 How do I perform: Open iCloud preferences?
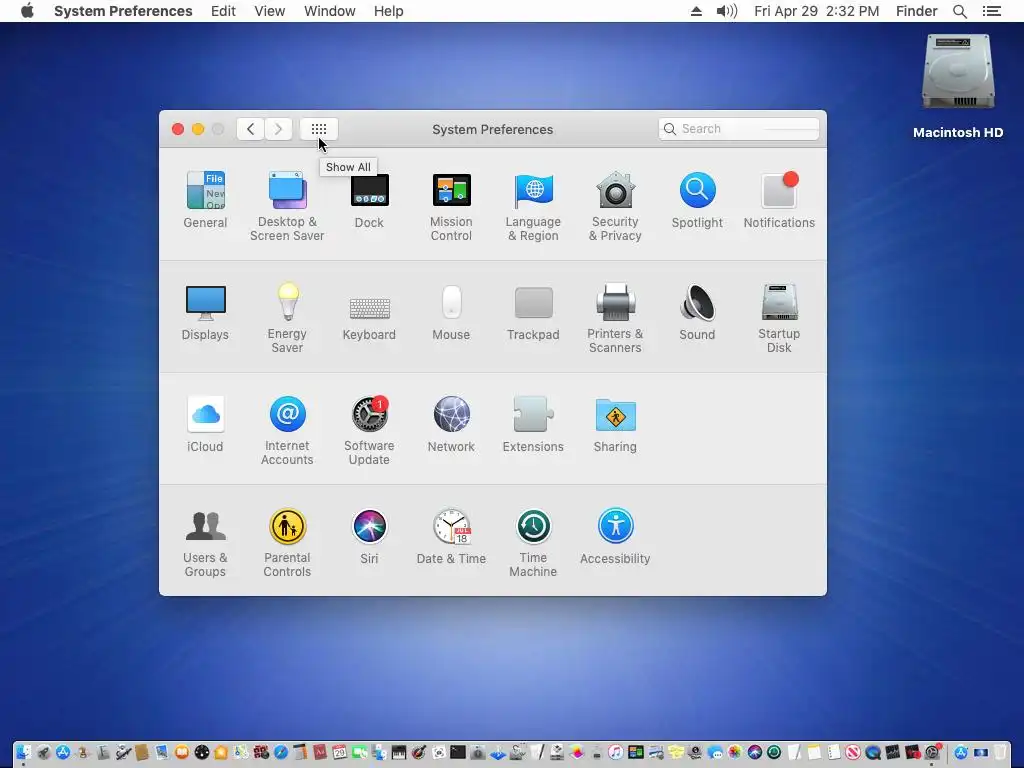tap(205, 424)
